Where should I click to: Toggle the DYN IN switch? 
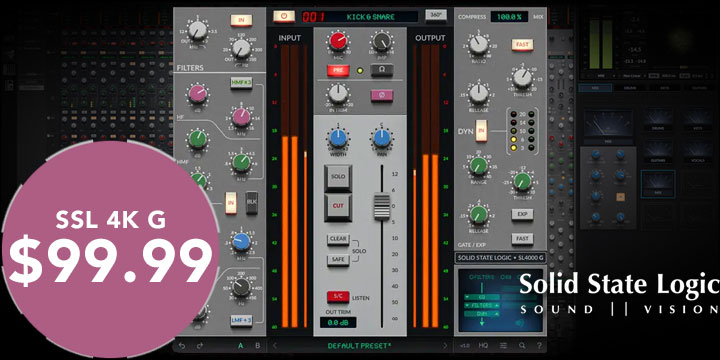(481, 131)
